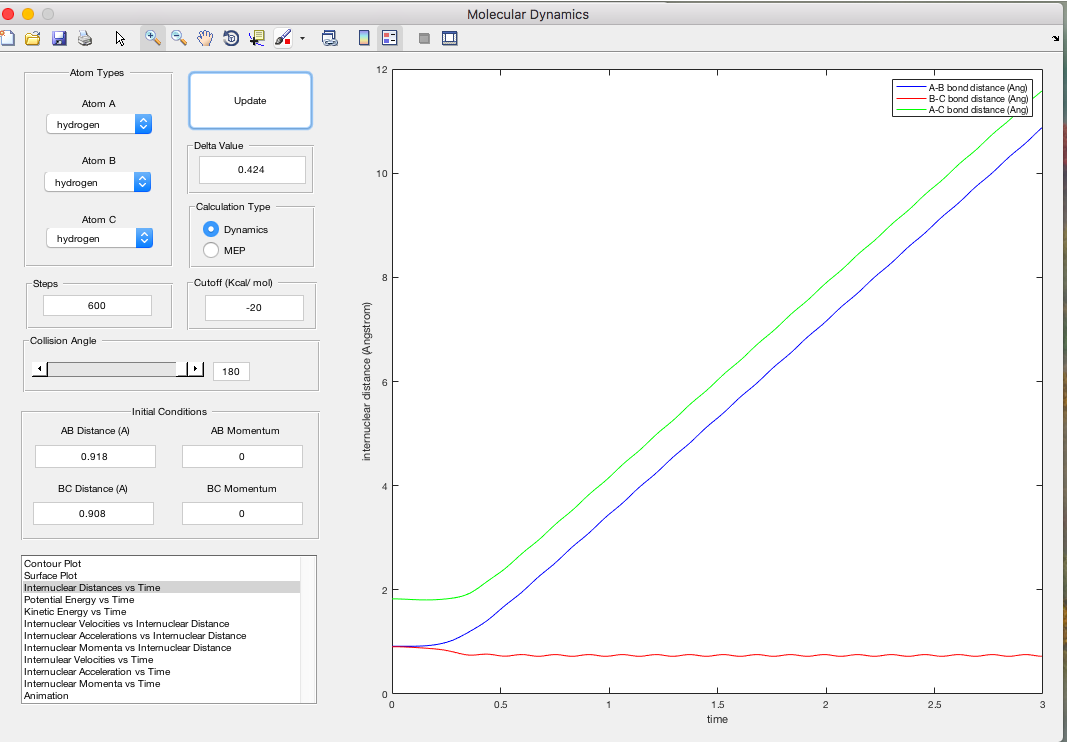
Task: Click the Open File folder icon
Action: tap(33, 38)
